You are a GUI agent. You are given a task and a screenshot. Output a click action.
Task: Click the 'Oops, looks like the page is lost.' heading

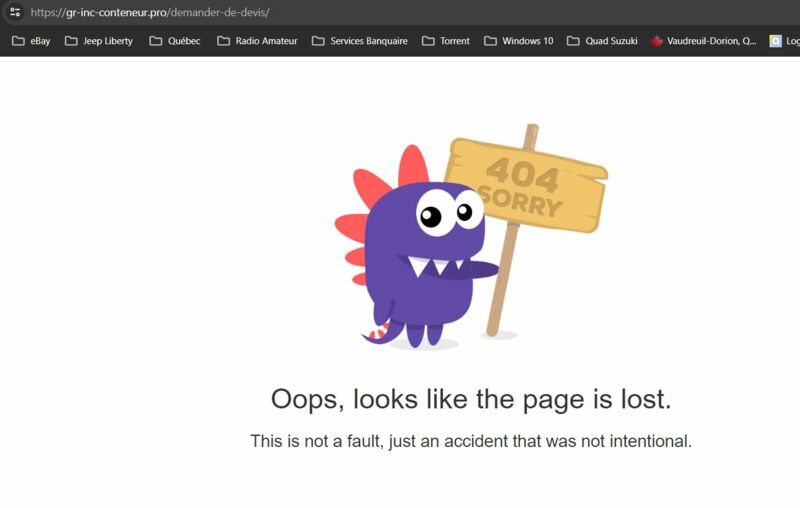pos(471,399)
